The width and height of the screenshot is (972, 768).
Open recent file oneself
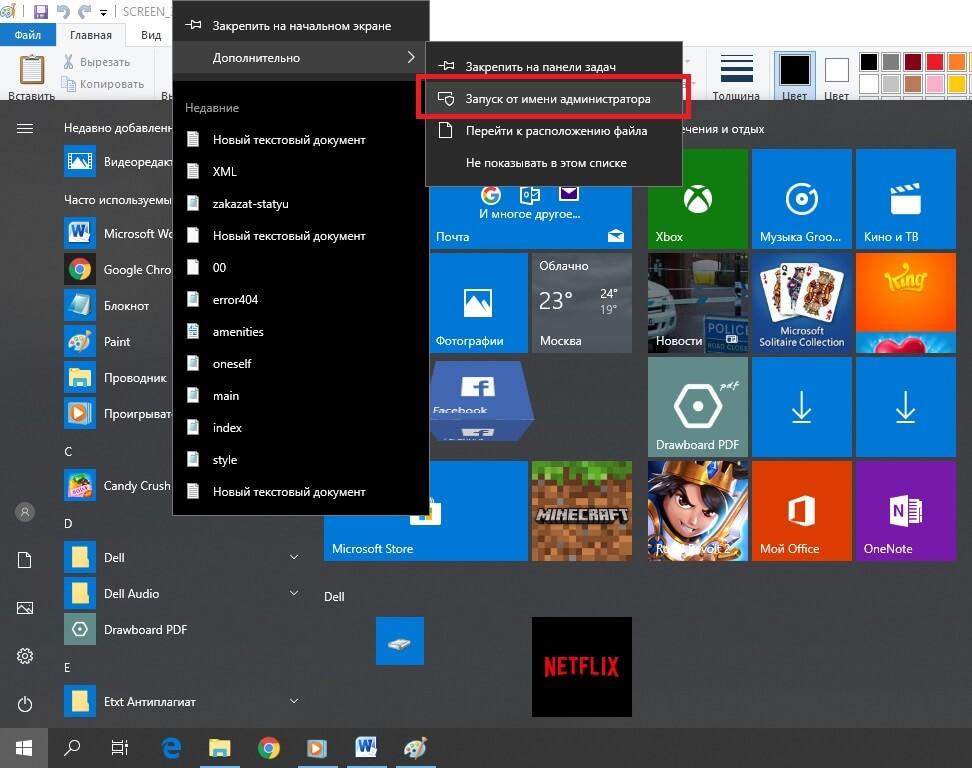tap(301, 364)
